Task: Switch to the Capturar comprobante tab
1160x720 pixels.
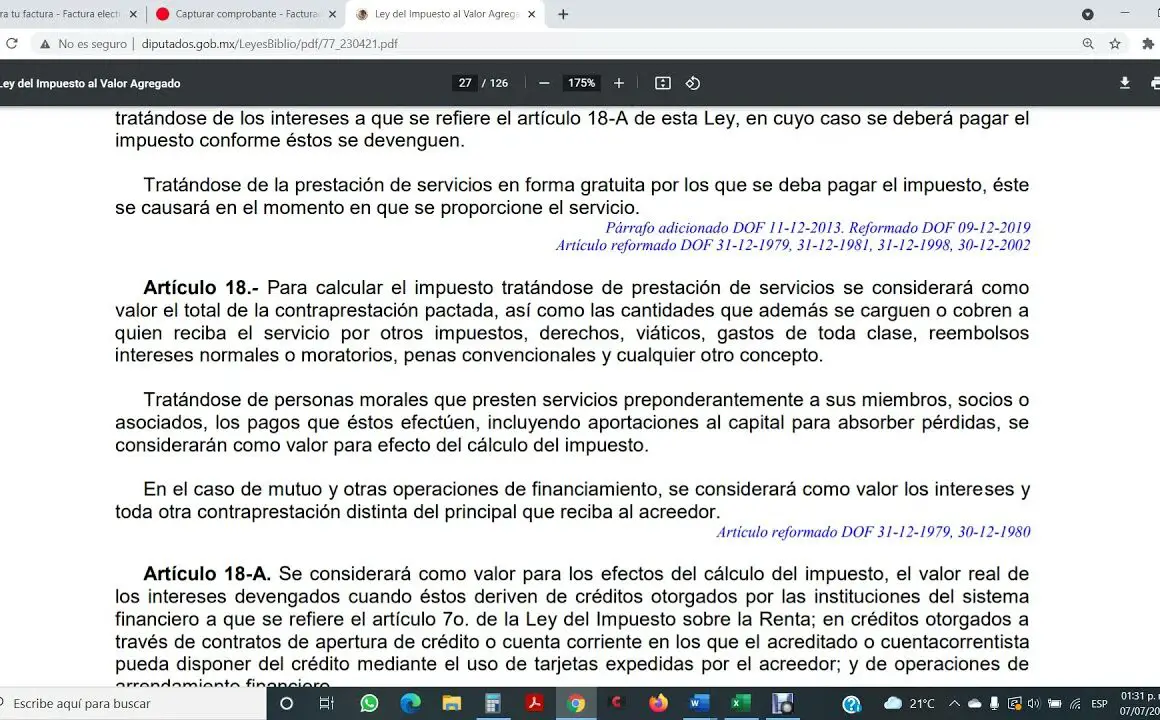Action: point(246,14)
